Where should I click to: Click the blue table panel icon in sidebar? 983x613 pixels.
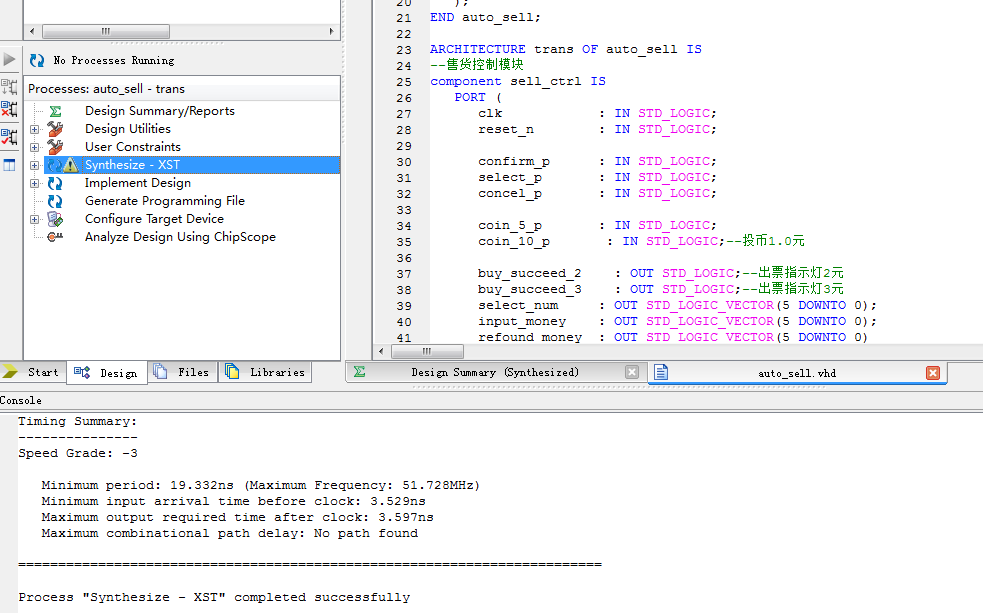[9, 165]
